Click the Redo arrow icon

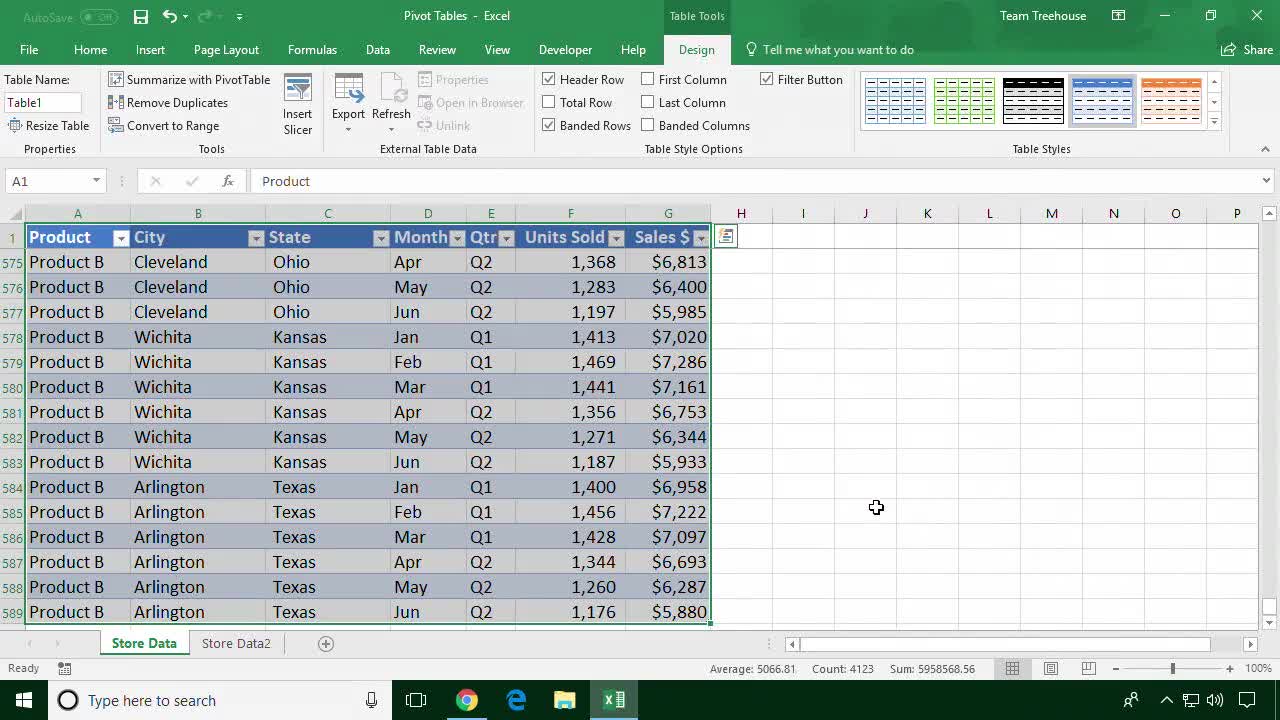pos(206,16)
